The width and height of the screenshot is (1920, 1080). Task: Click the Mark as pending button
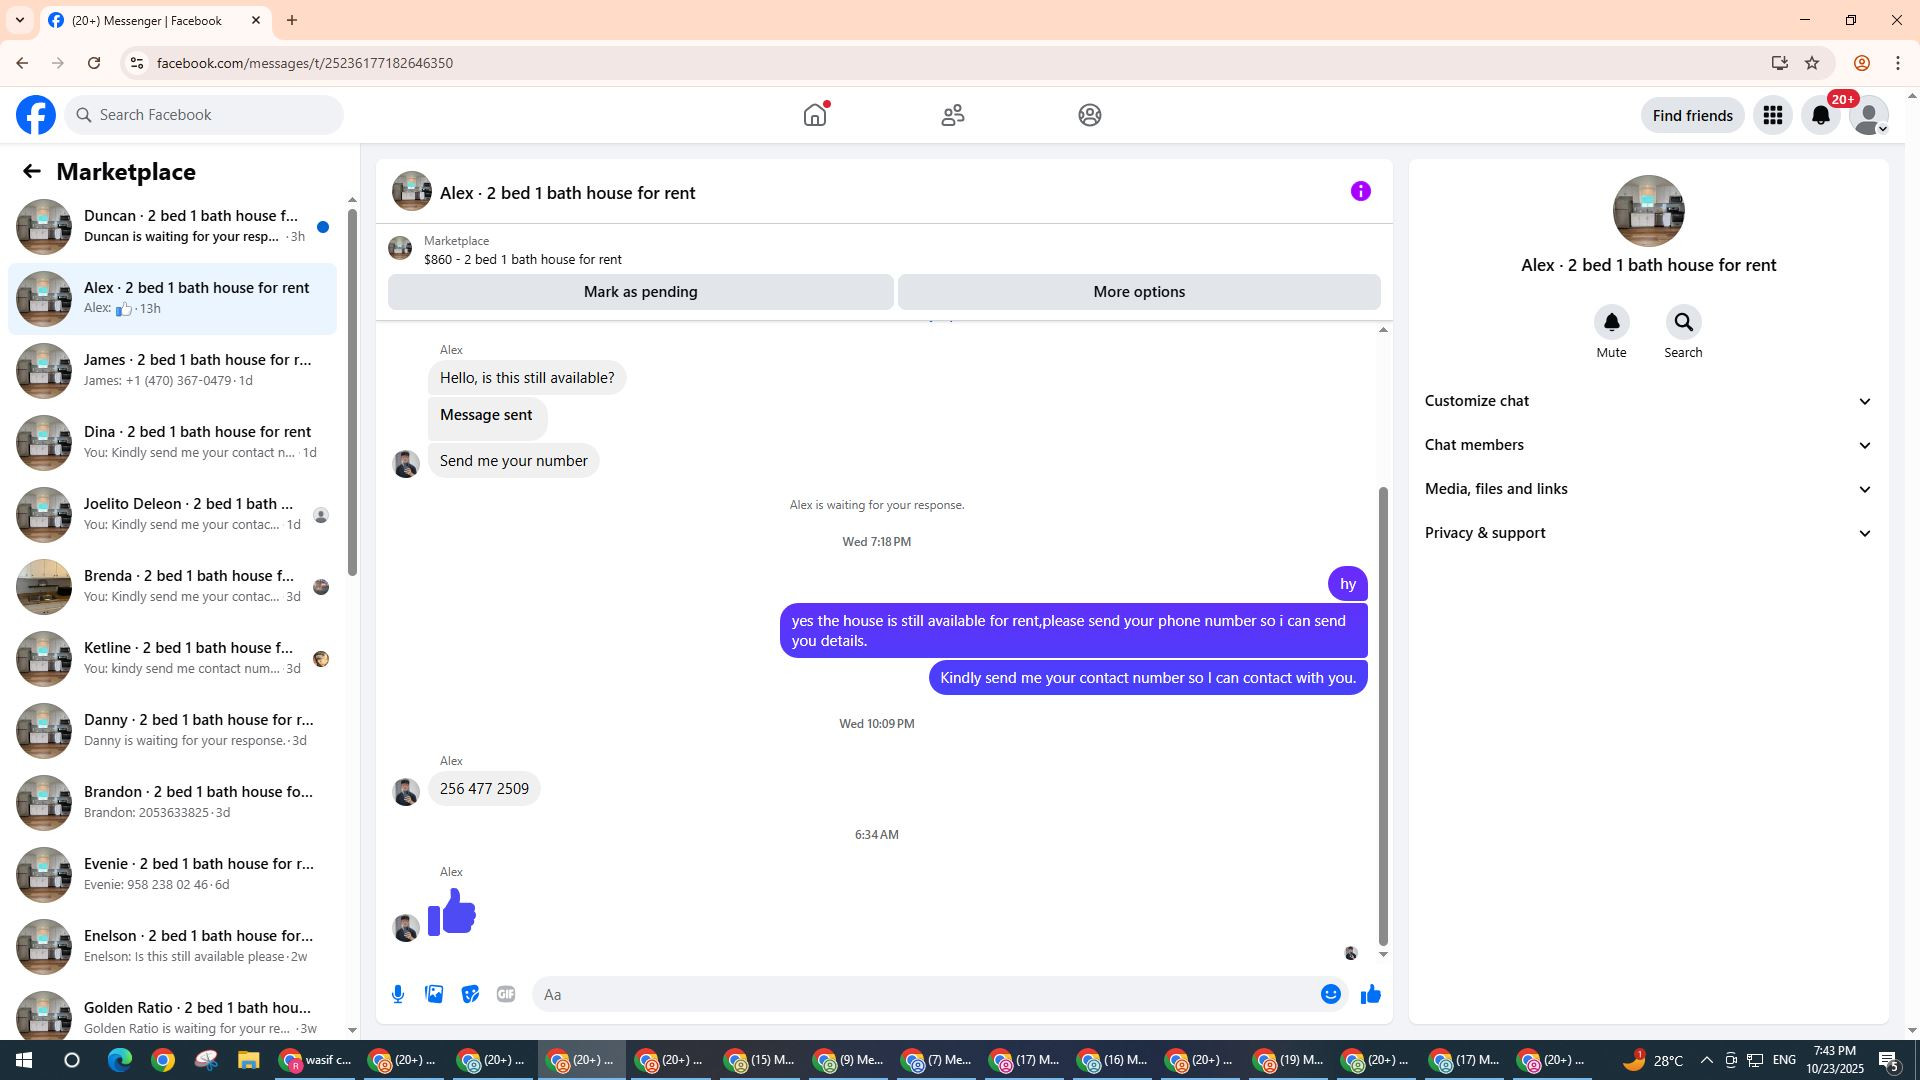(x=640, y=292)
